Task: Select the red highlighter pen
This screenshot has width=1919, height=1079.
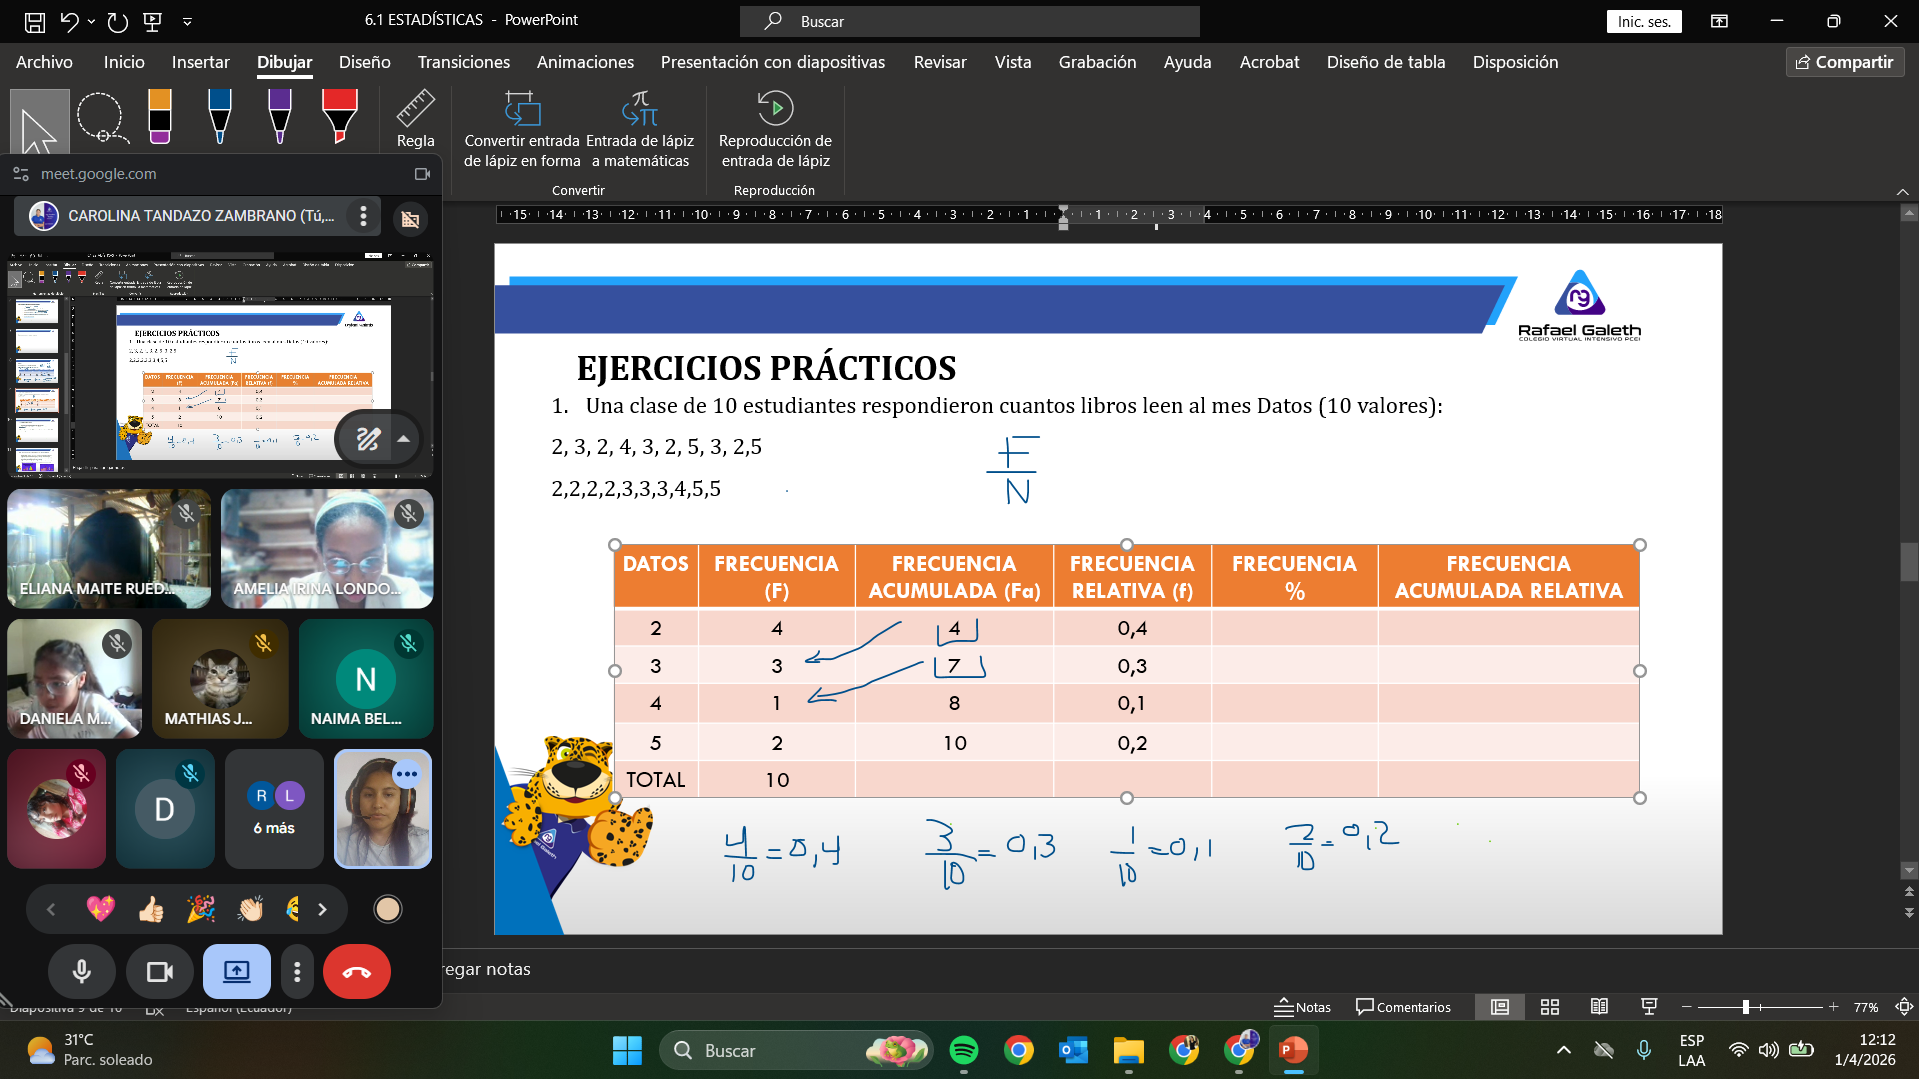Action: point(339,117)
